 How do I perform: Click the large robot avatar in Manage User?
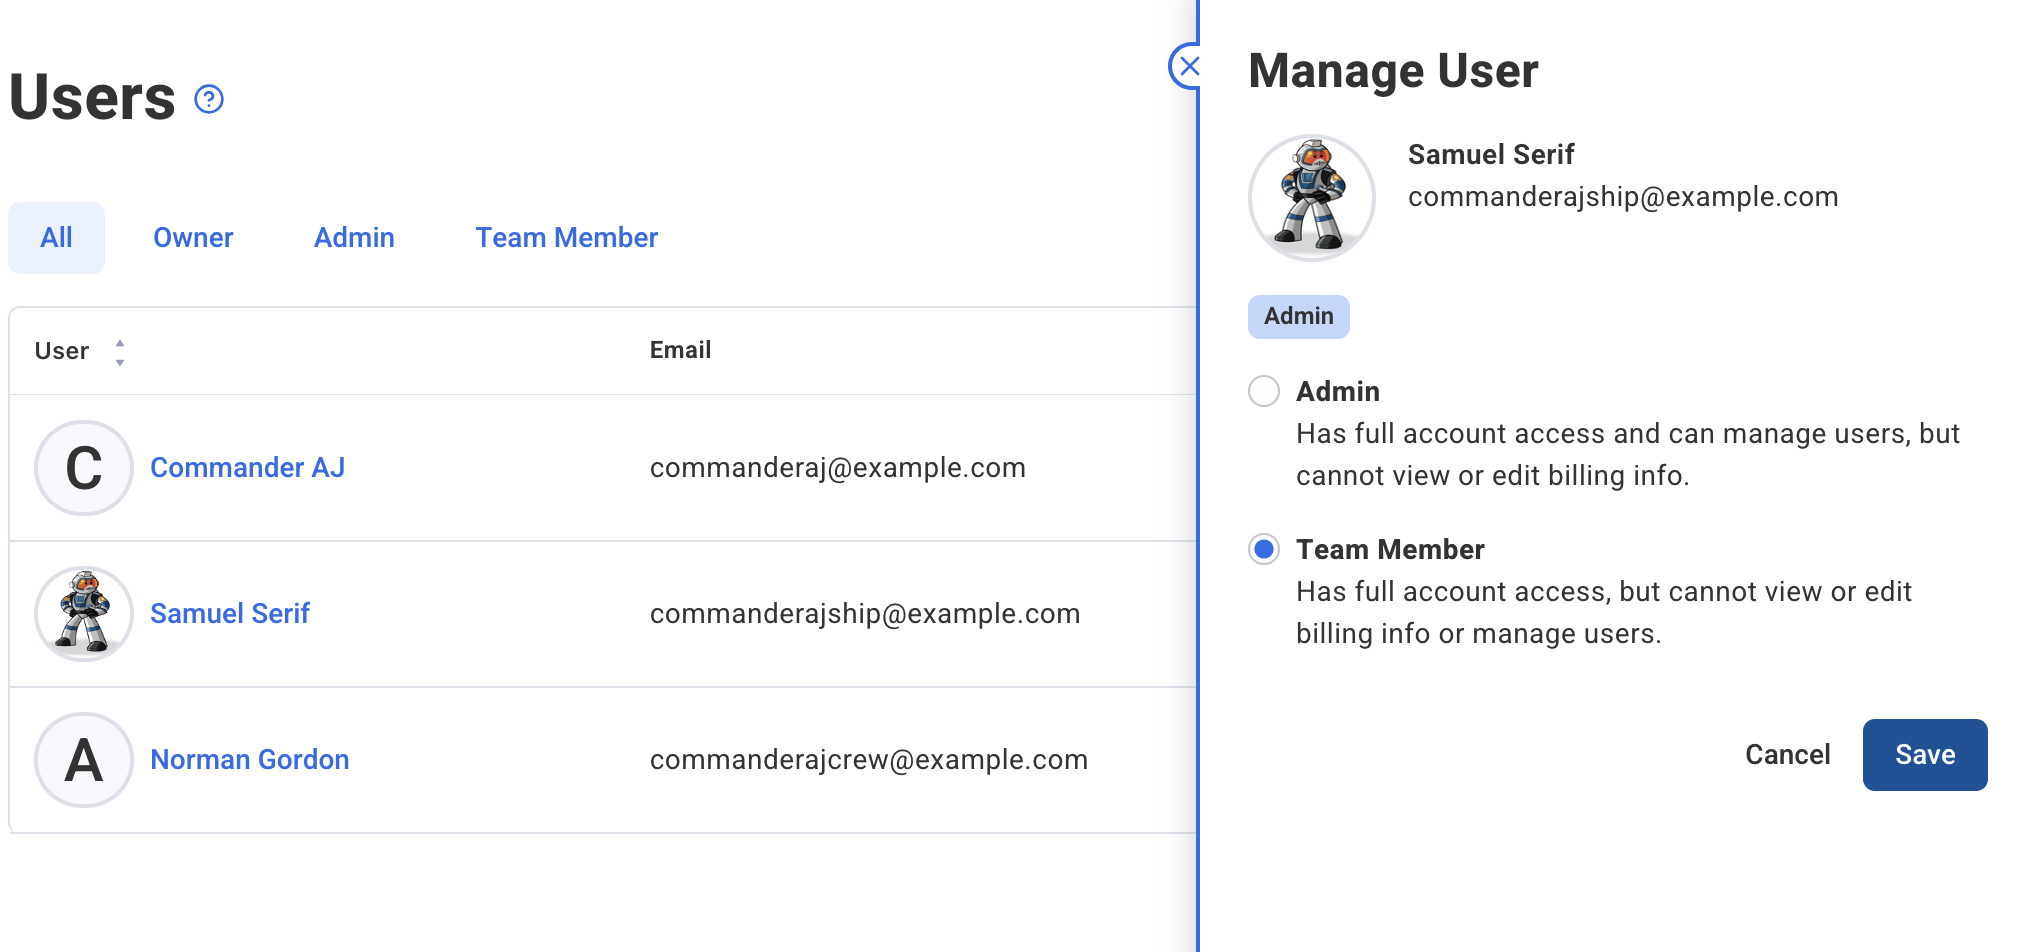pos(1312,198)
